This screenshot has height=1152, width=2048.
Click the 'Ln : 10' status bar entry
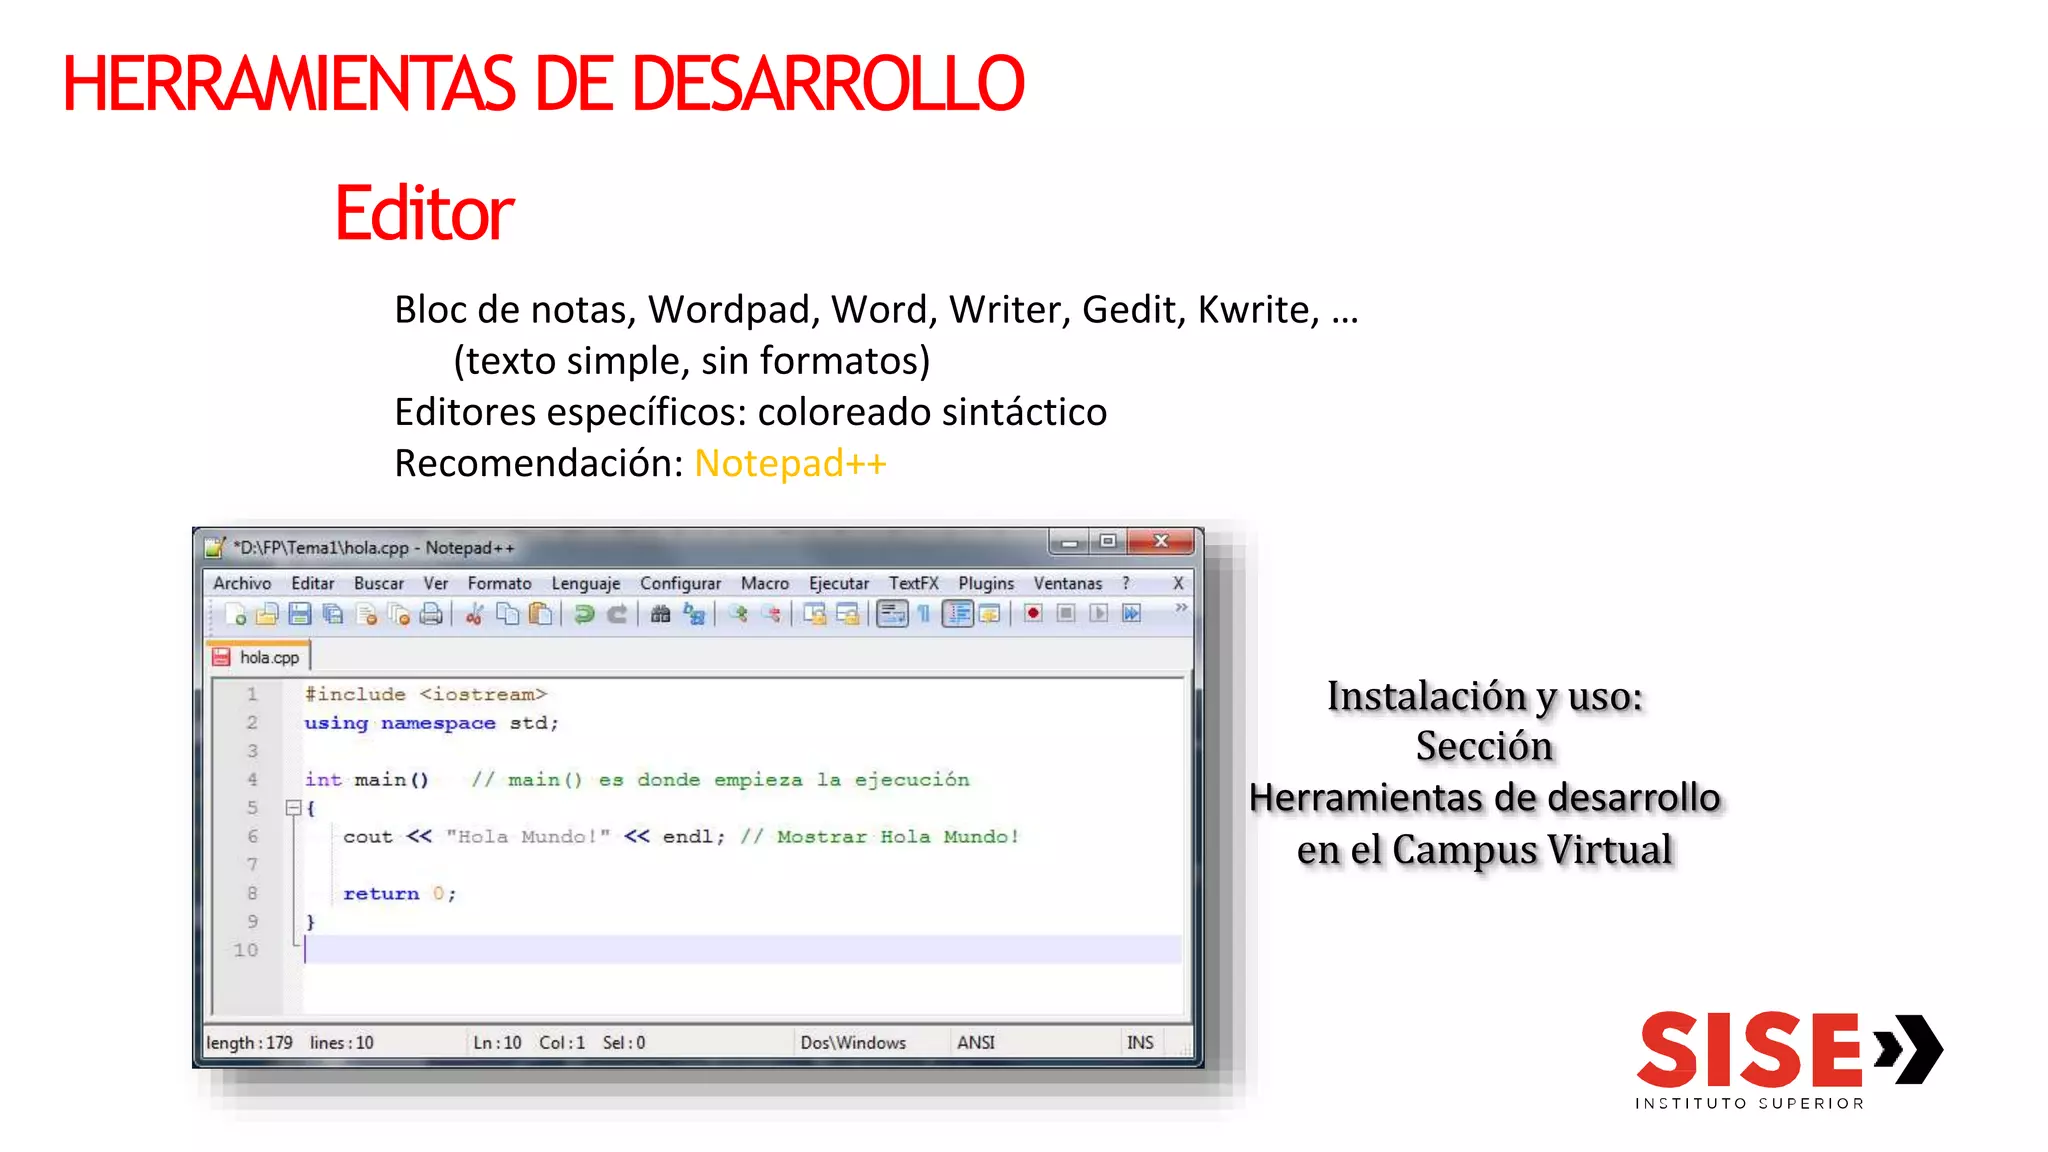pyautogui.click(x=497, y=1043)
